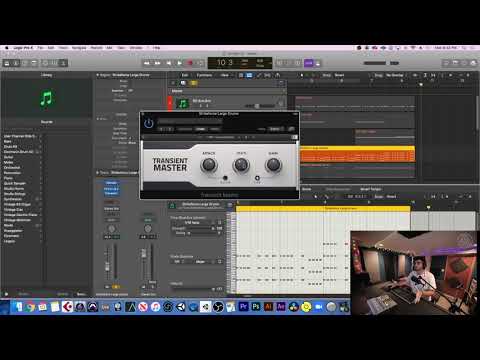Screen dimensions: 480x360
Task: Click the plugin window link icon
Action: coord(291,129)
